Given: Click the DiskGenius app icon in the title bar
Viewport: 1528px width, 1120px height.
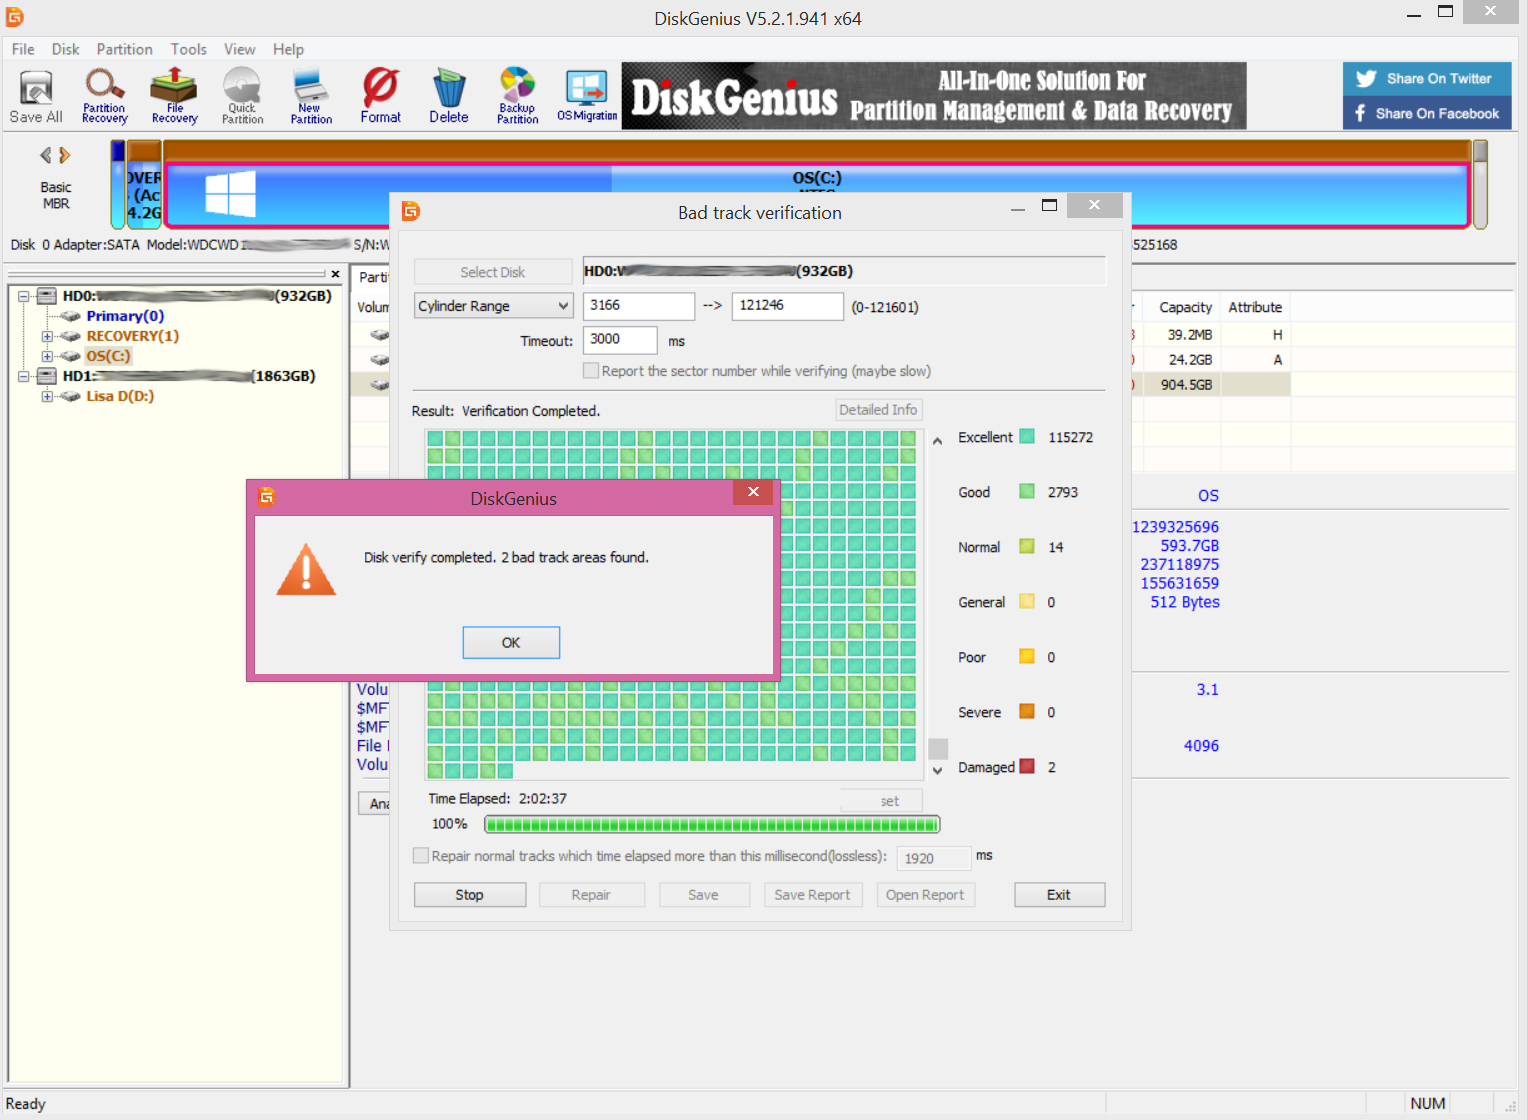Looking at the screenshot, I should (x=14, y=17).
